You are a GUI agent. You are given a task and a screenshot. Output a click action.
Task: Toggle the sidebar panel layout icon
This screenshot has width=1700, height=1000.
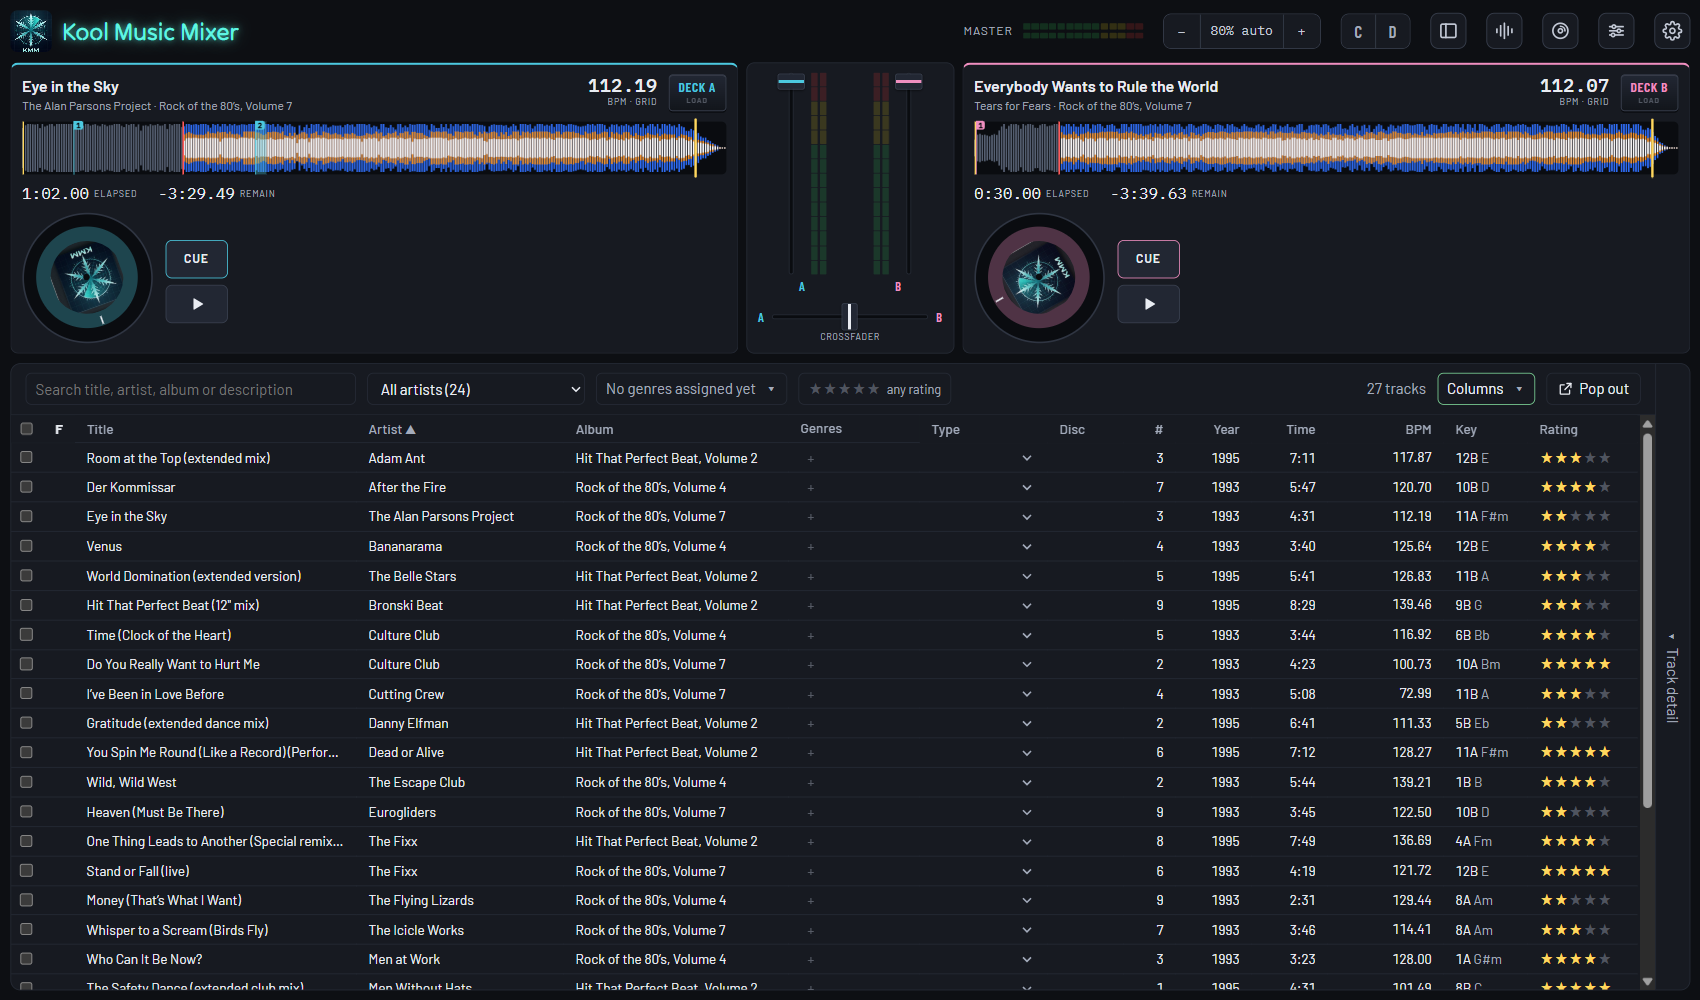1448,31
